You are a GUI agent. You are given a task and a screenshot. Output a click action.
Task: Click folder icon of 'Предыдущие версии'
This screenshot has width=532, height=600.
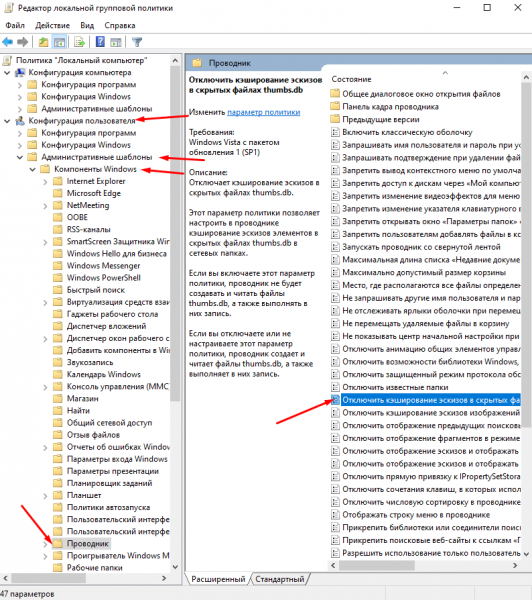coord(335,119)
